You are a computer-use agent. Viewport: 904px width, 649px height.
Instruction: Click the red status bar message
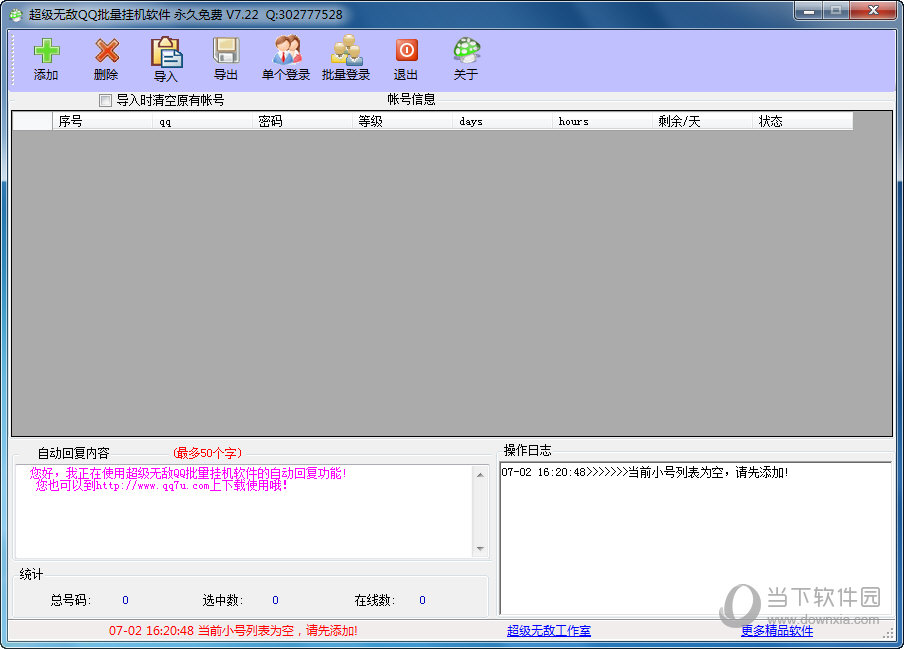click(233, 631)
